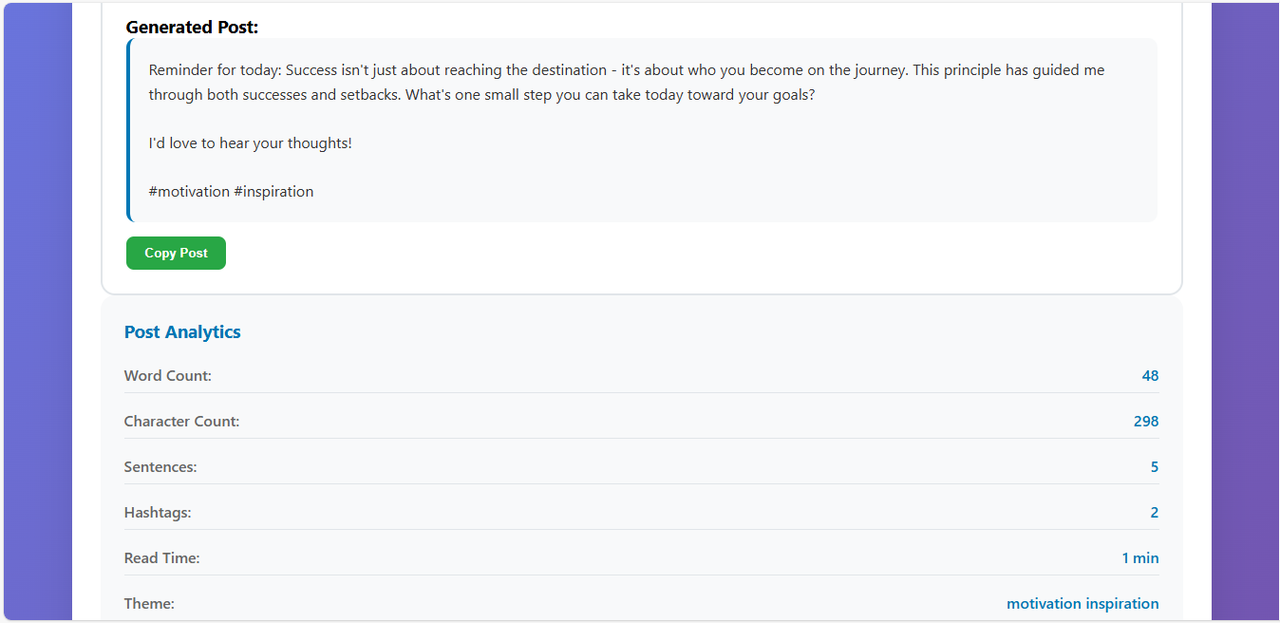Select the motivation inspiration theme value
The height and width of the screenshot is (623, 1280).
coord(1083,604)
